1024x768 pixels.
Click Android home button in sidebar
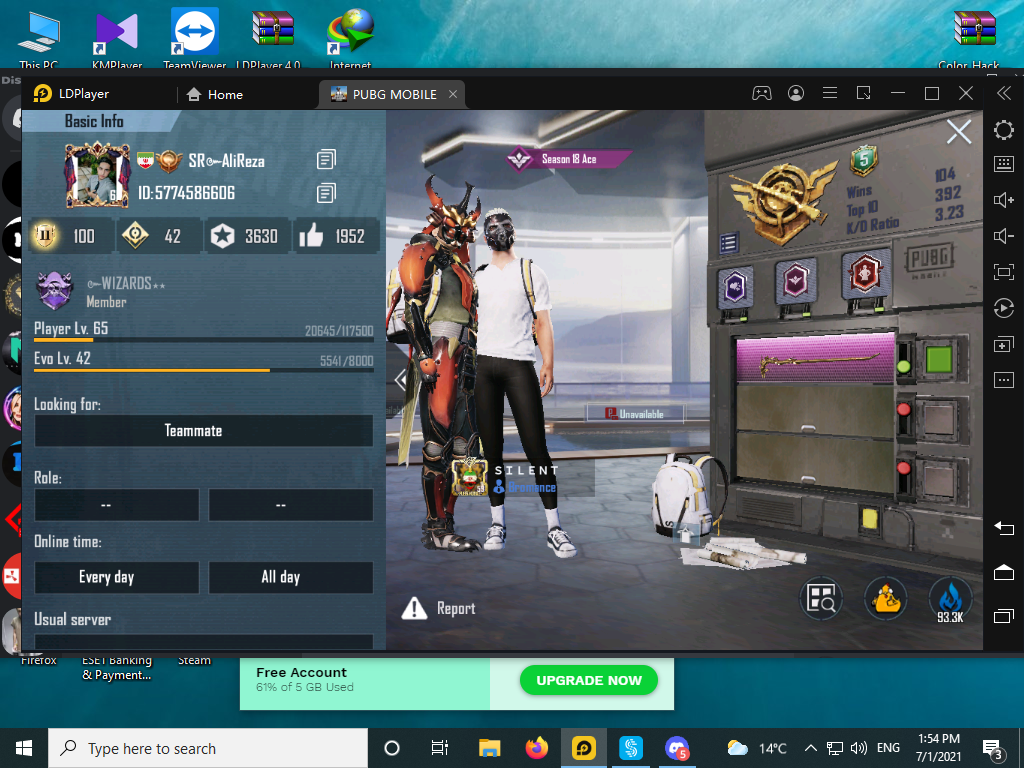(x=1004, y=572)
